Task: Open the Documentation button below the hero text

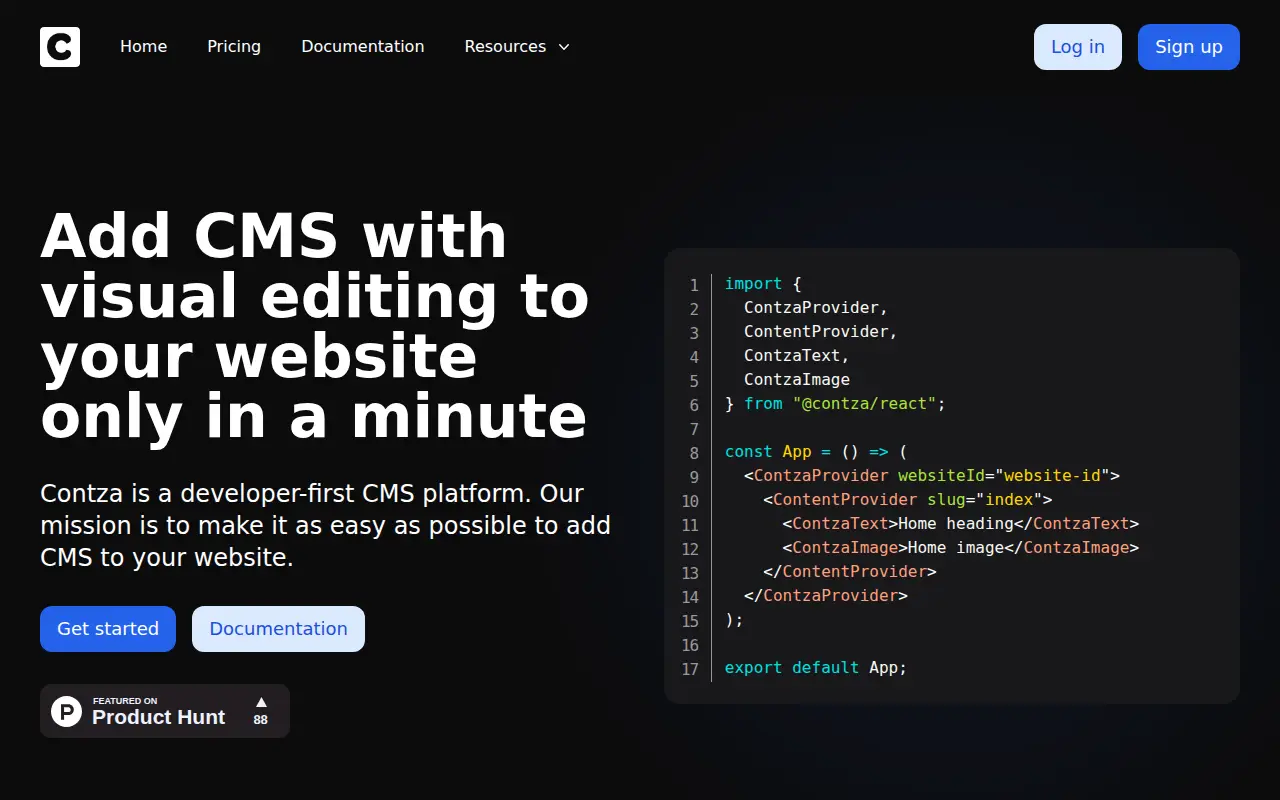Action: (x=278, y=629)
